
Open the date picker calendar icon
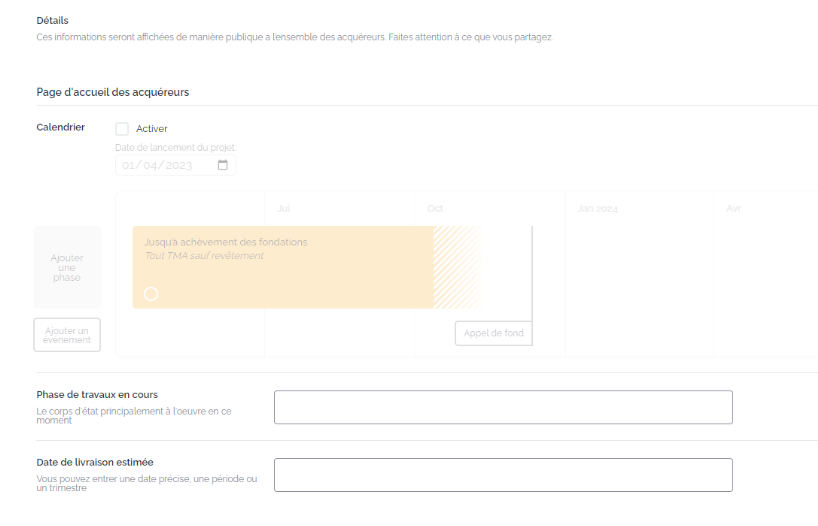[223, 166]
